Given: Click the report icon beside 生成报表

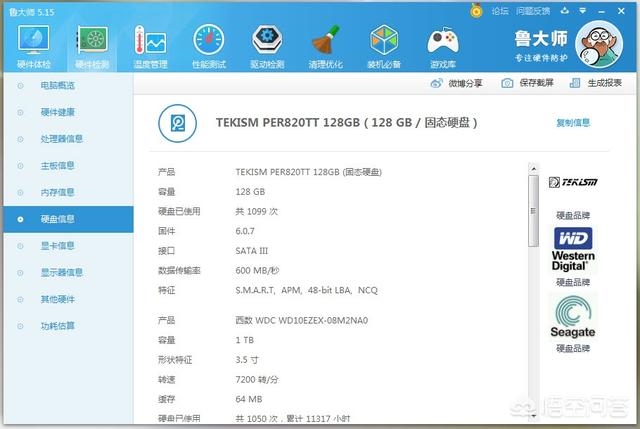Looking at the screenshot, I should point(575,83).
